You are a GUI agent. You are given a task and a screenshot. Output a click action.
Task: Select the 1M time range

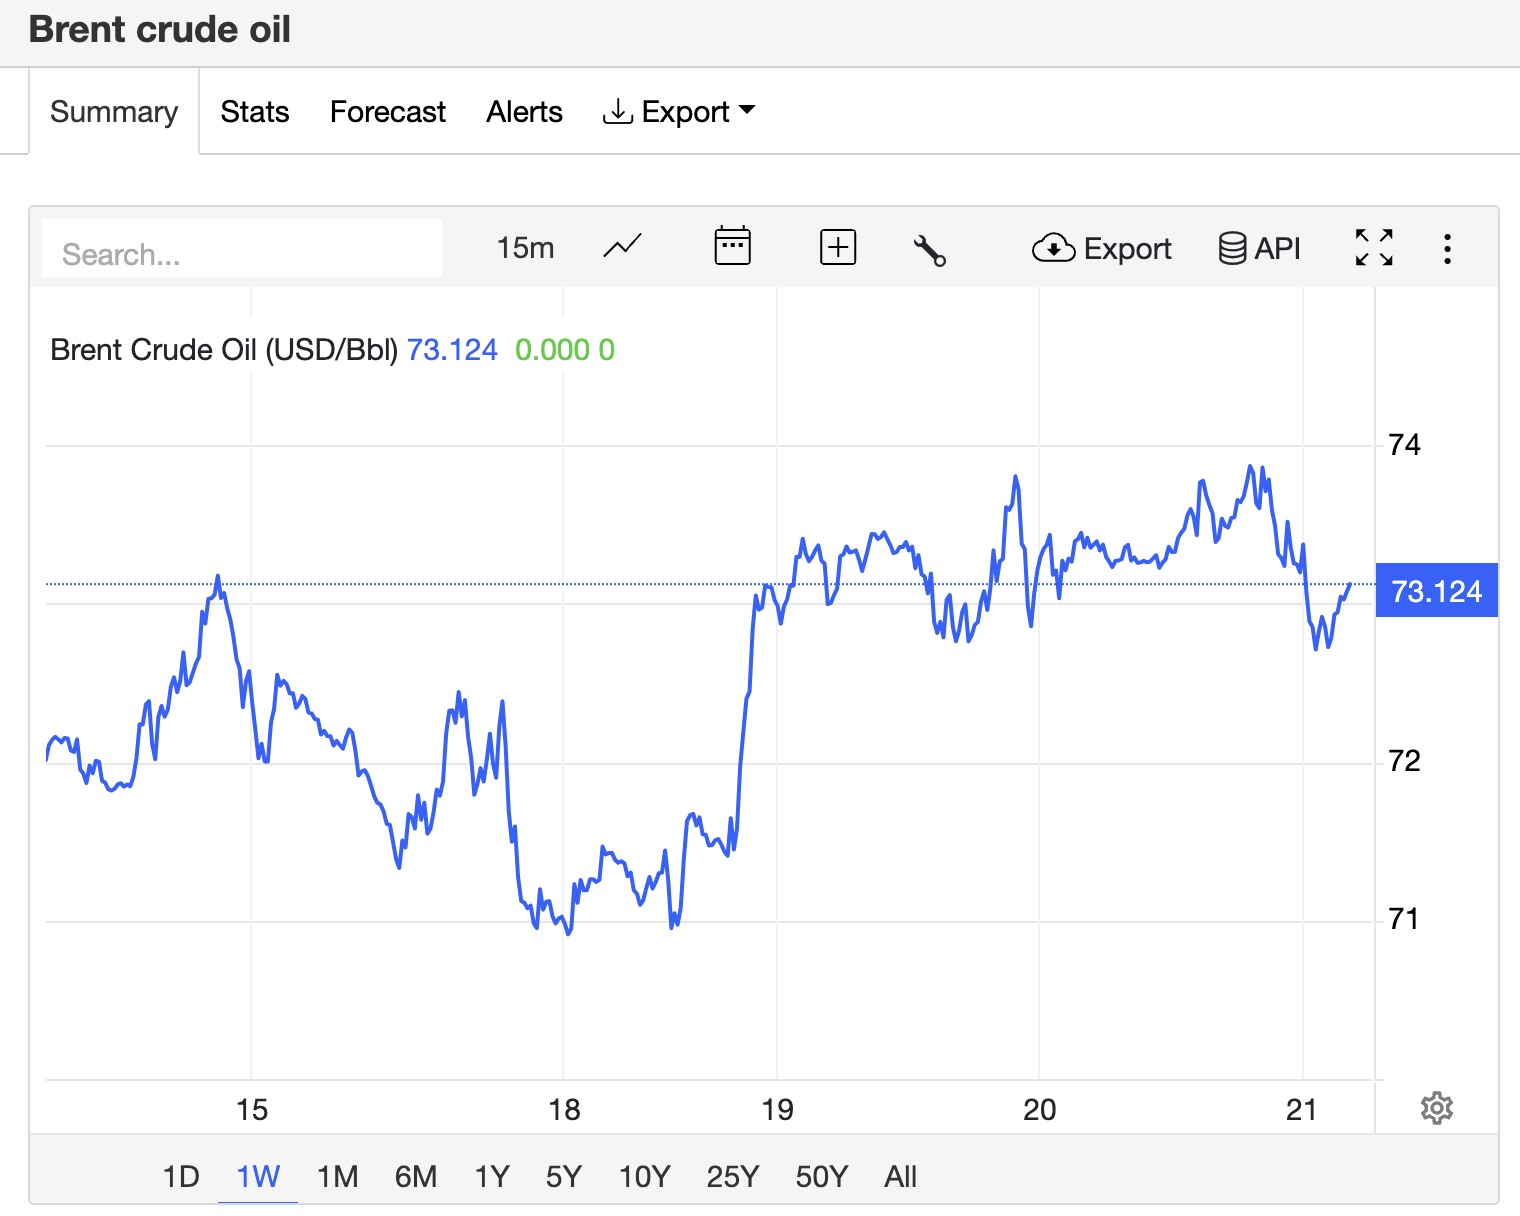[x=338, y=1176]
